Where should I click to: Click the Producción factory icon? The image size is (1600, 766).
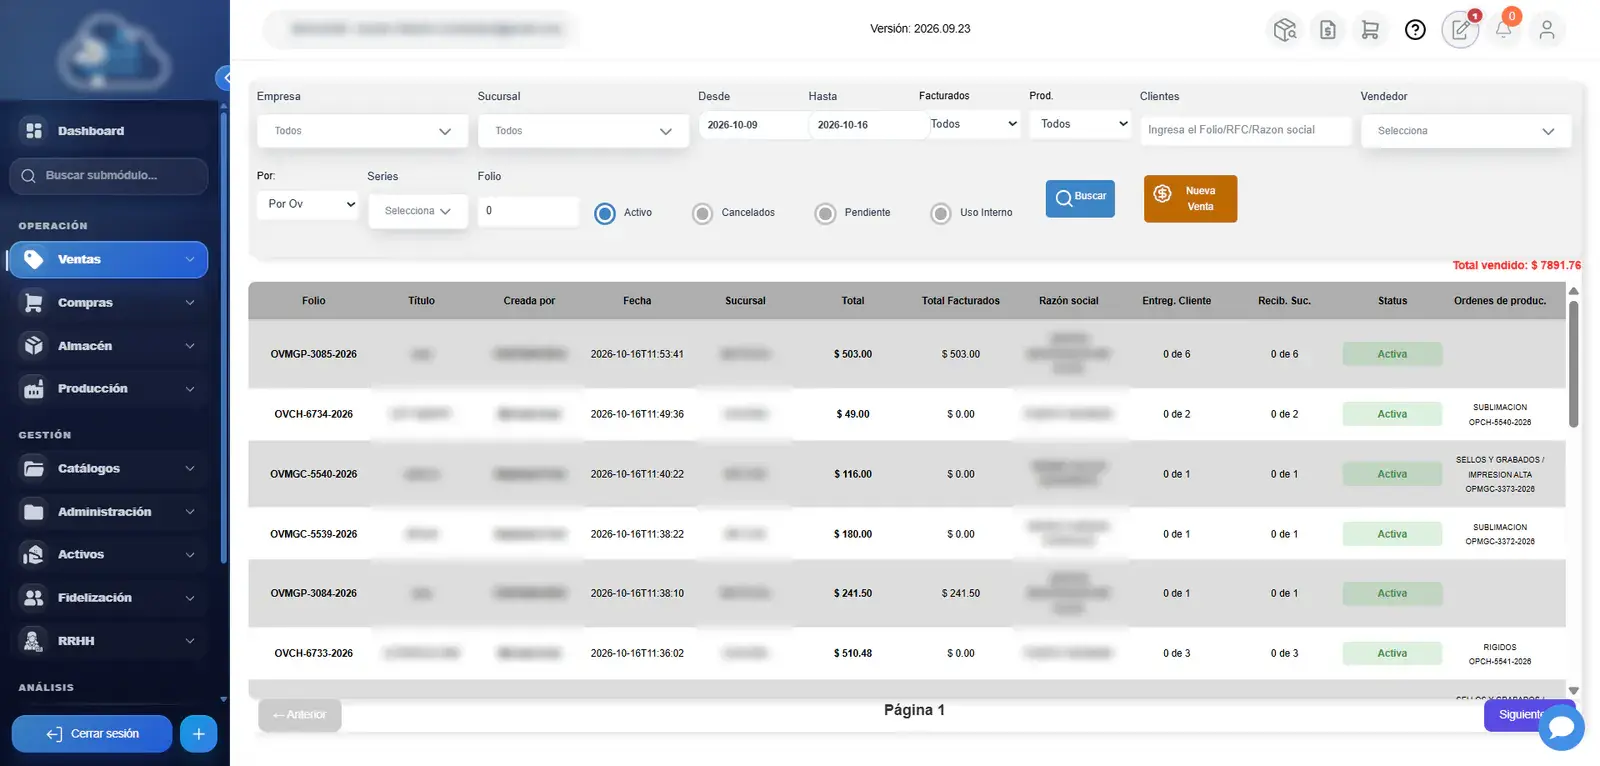pyautogui.click(x=34, y=389)
